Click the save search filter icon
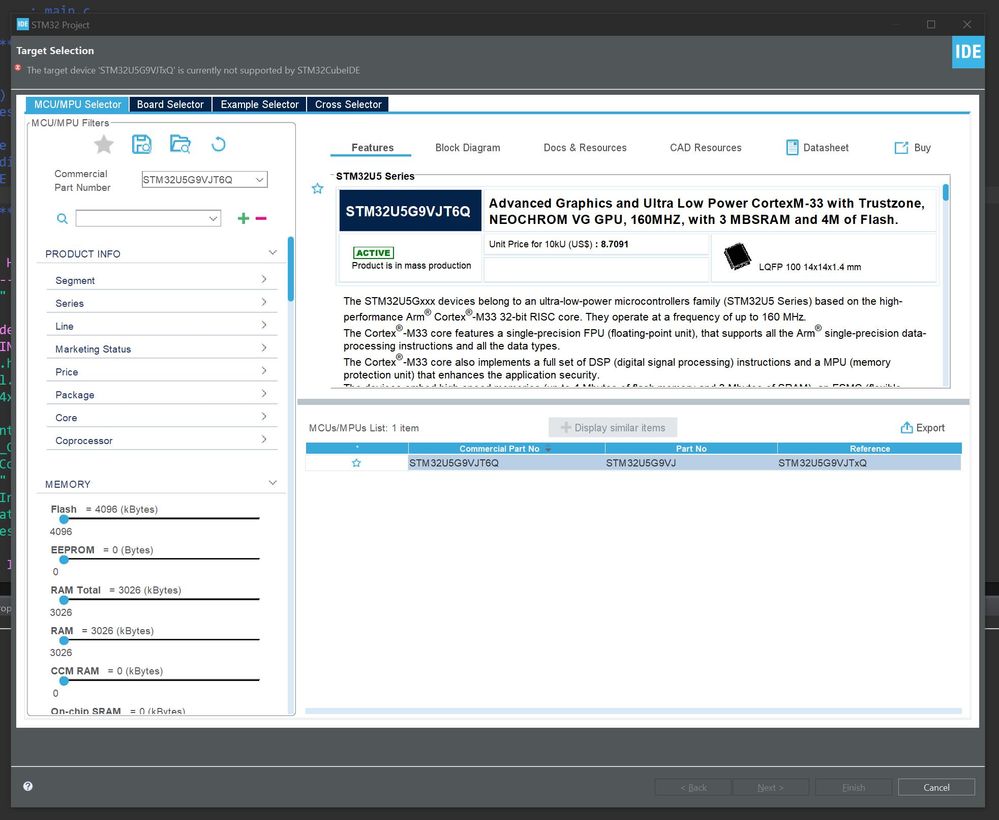The width and height of the screenshot is (999, 820). (141, 145)
